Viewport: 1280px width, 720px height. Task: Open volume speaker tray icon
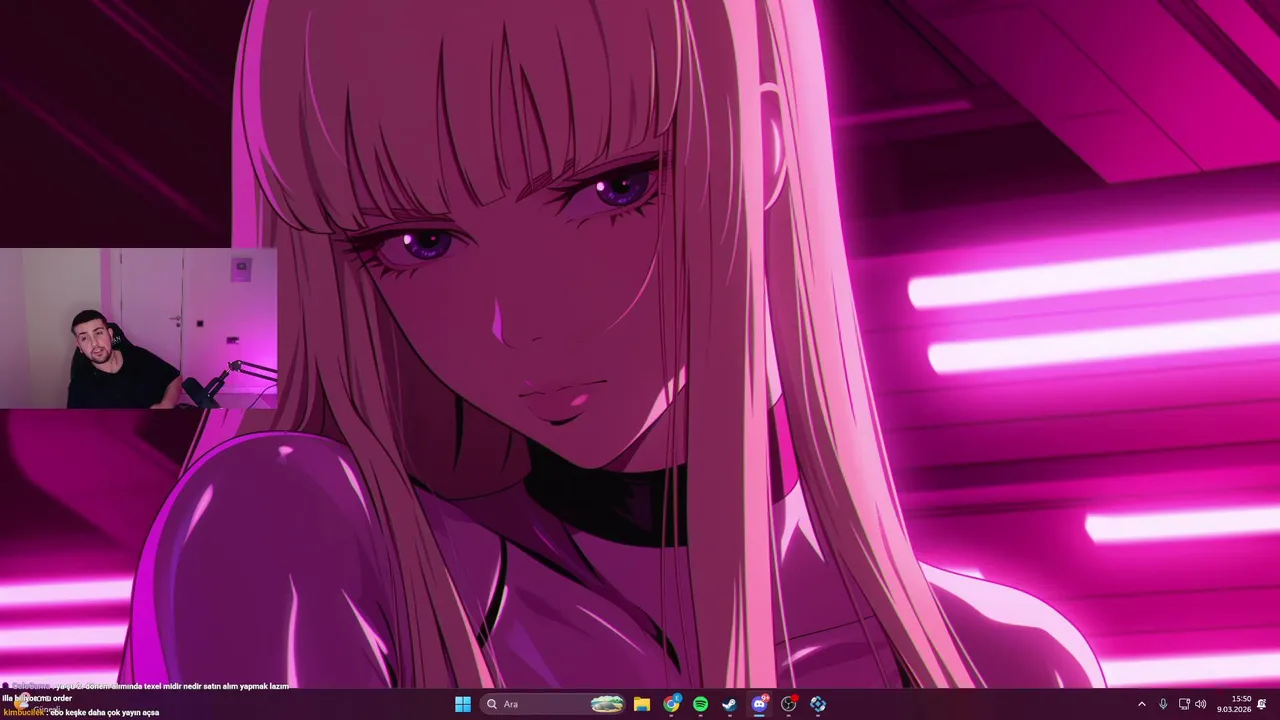coord(1201,704)
